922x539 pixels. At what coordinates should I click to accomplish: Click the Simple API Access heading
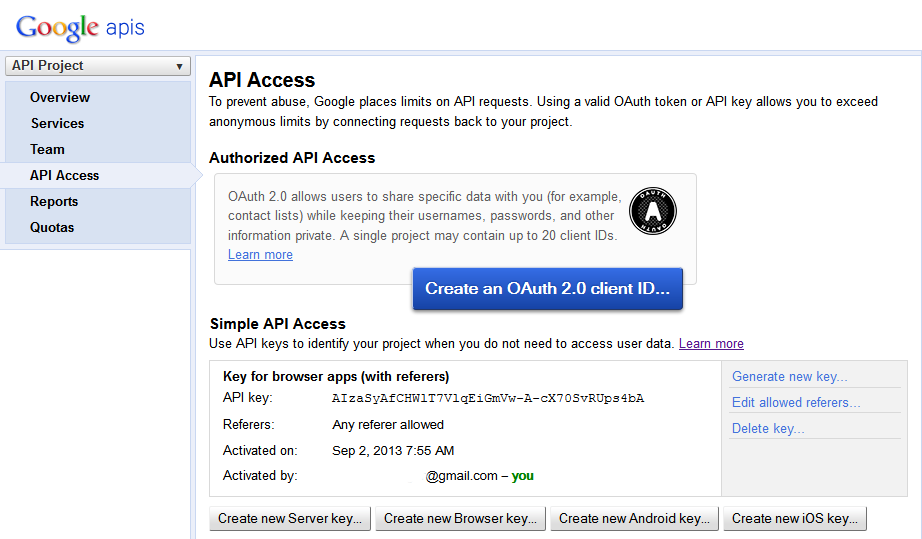pos(278,324)
